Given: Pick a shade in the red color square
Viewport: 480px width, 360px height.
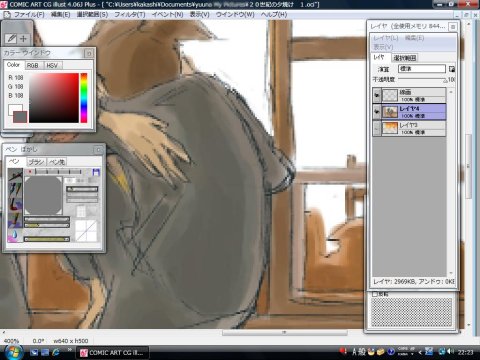Looking at the screenshot, I should tap(54, 98).
